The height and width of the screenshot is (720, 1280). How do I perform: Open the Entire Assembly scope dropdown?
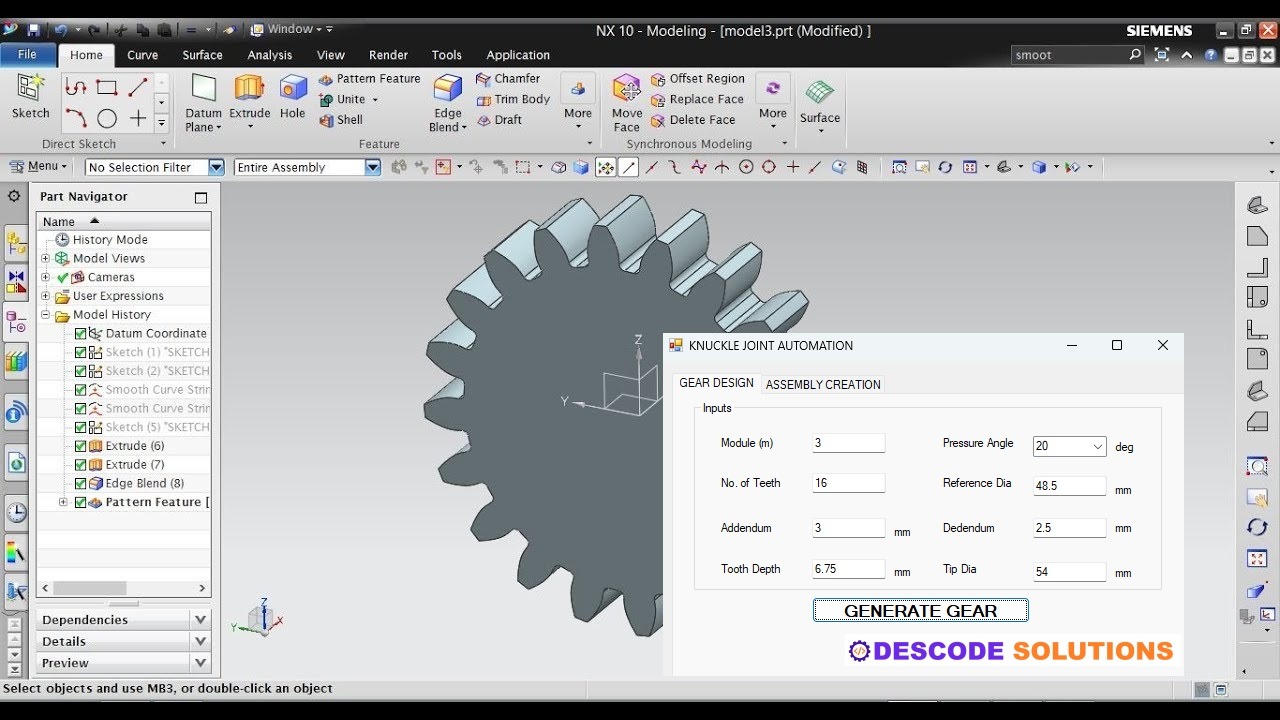pyautogui.click(x=371, y=167)
